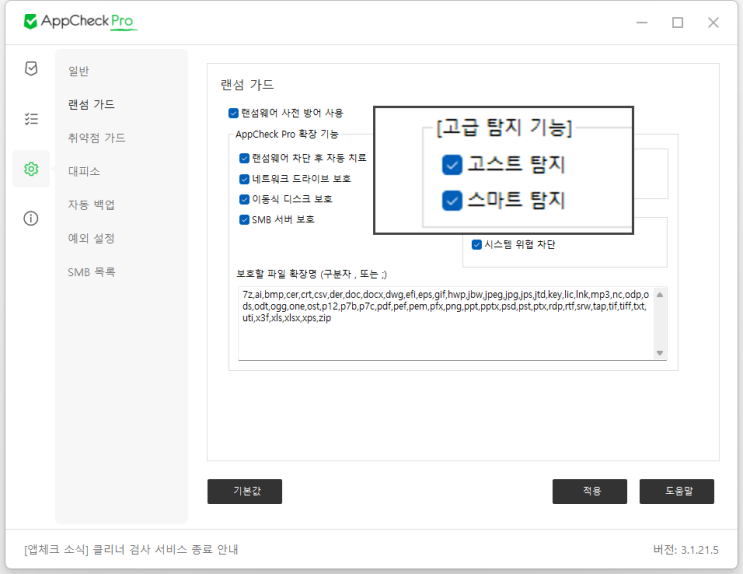Maximize the AppCheck Pro window

point(678,22)
